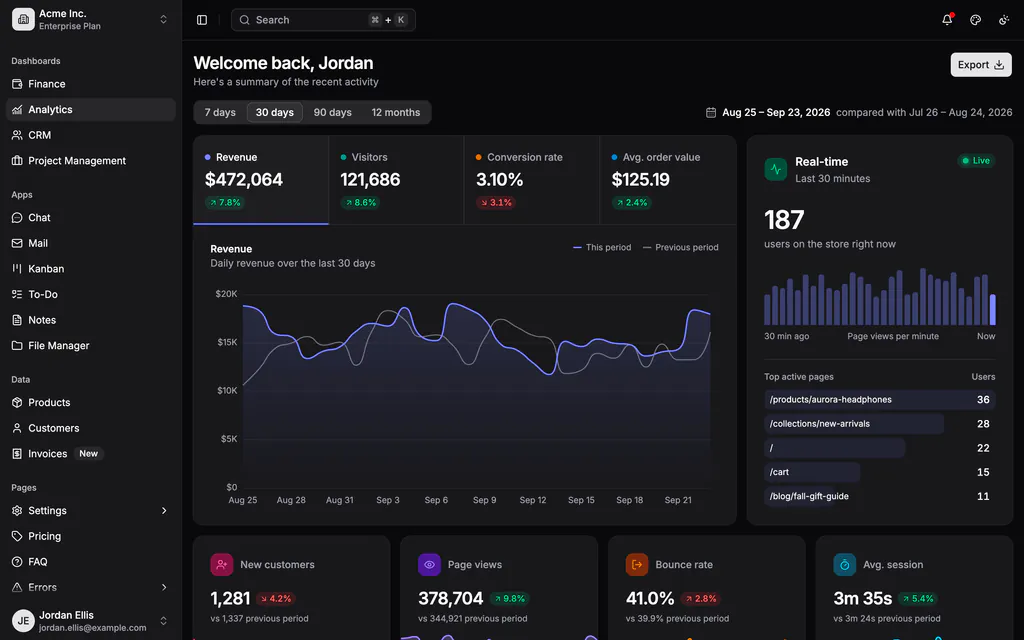1024x640 pixels.
Task: Open the Jordan Ellis account menu chevron
Action: tap(163, 620)
